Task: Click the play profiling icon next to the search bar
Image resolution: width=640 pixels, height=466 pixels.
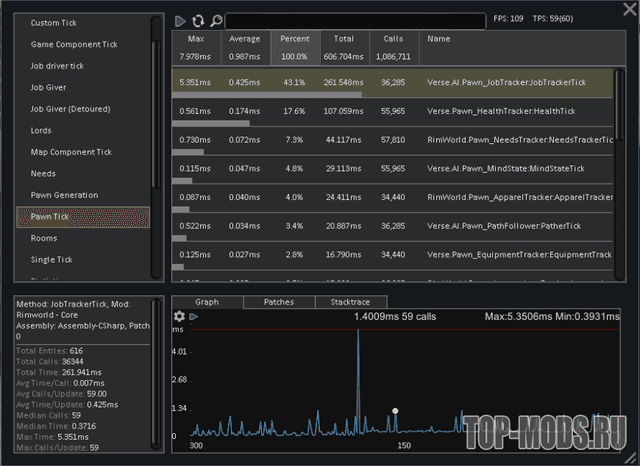Action: [180, 21]
